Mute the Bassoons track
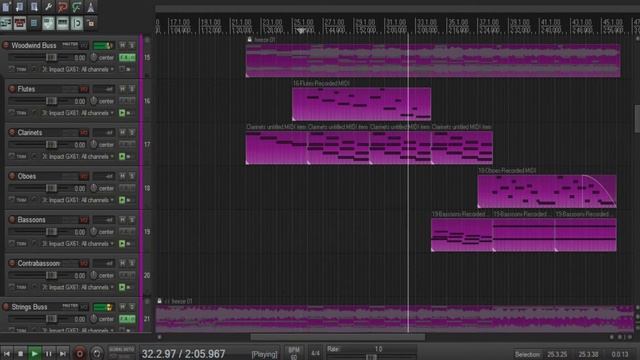640x360 pixels. [x=122, y=220]
